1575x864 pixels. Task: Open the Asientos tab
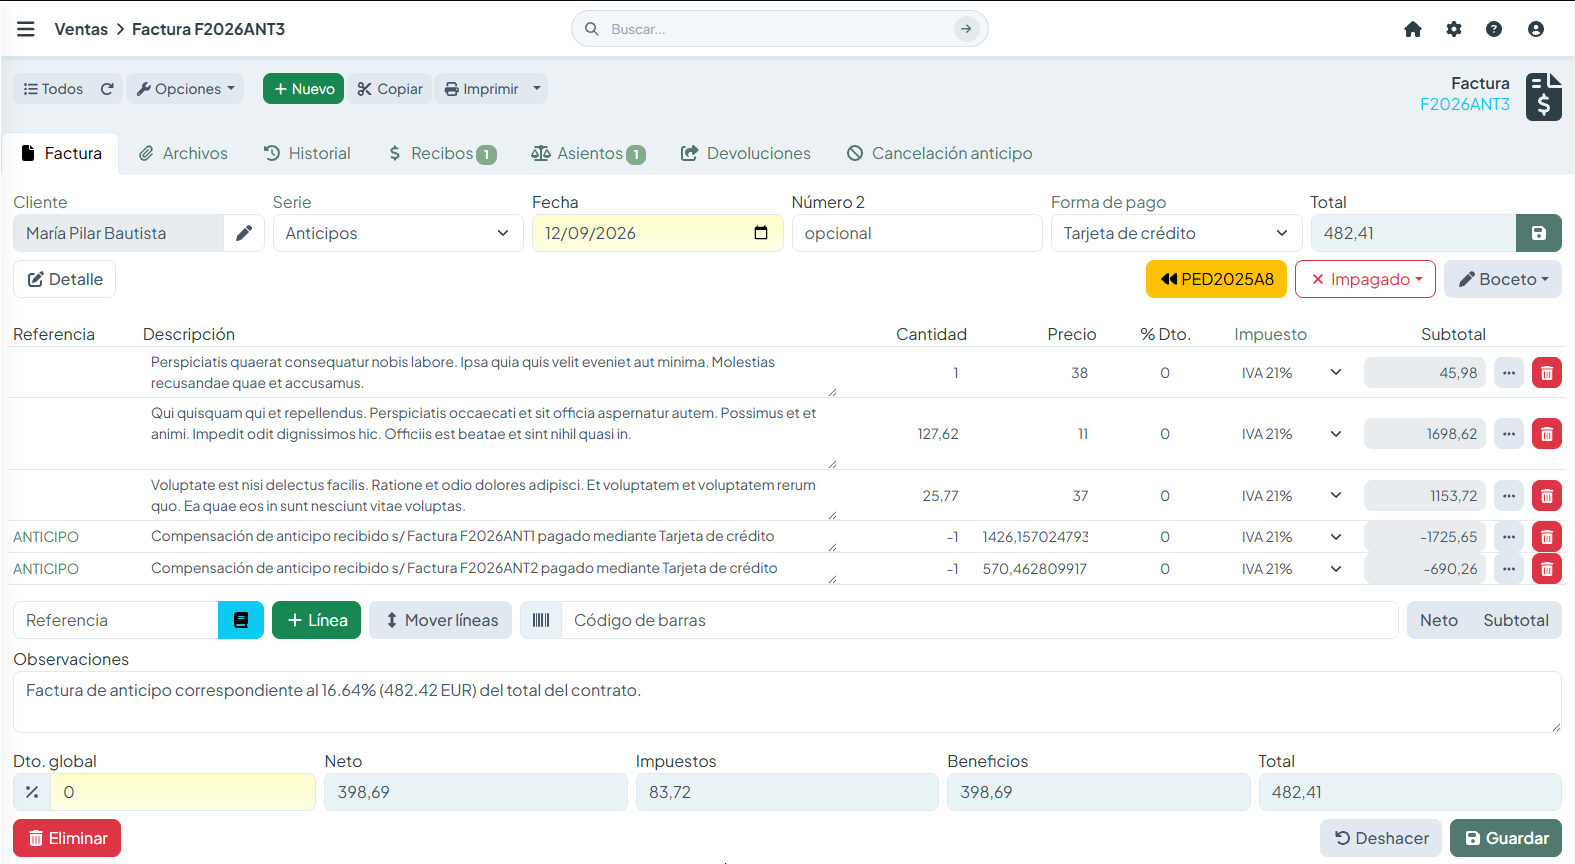(x=588, y=153)
